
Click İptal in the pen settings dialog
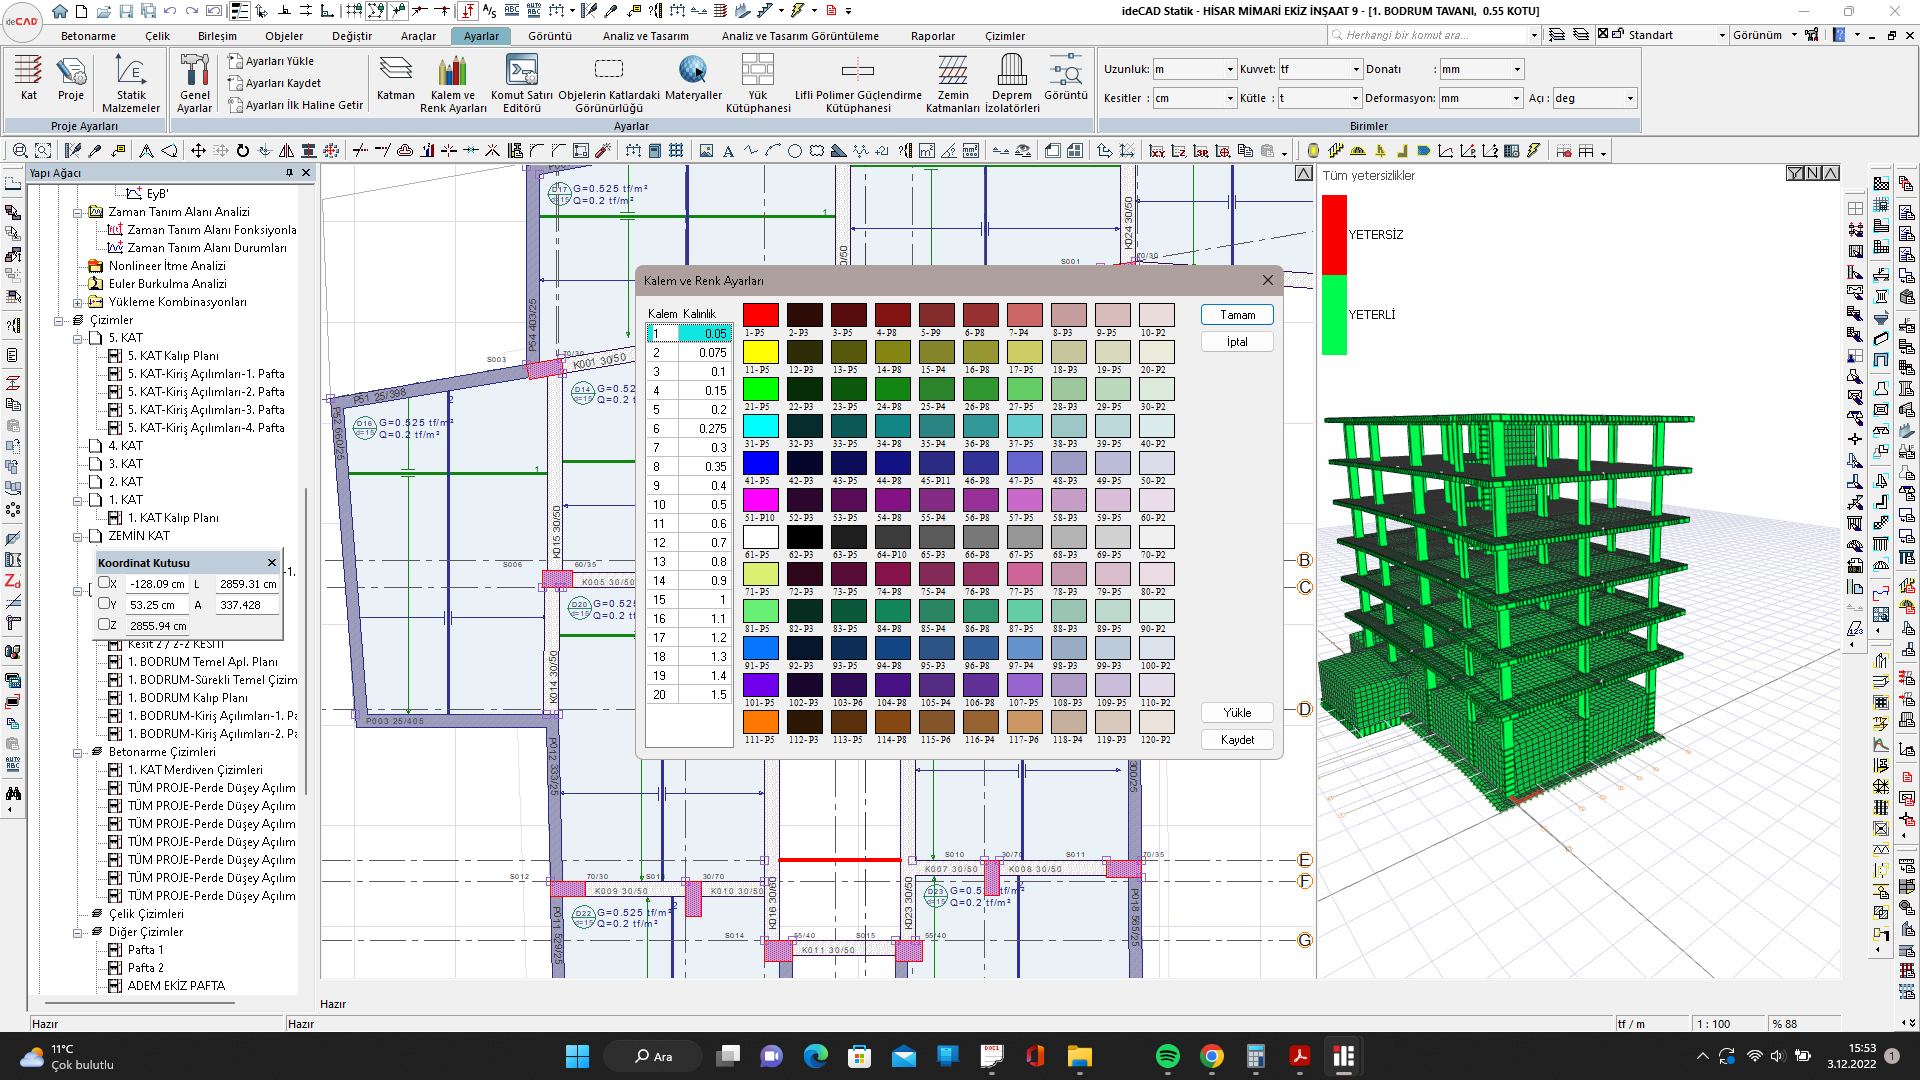pos(1237,342)
